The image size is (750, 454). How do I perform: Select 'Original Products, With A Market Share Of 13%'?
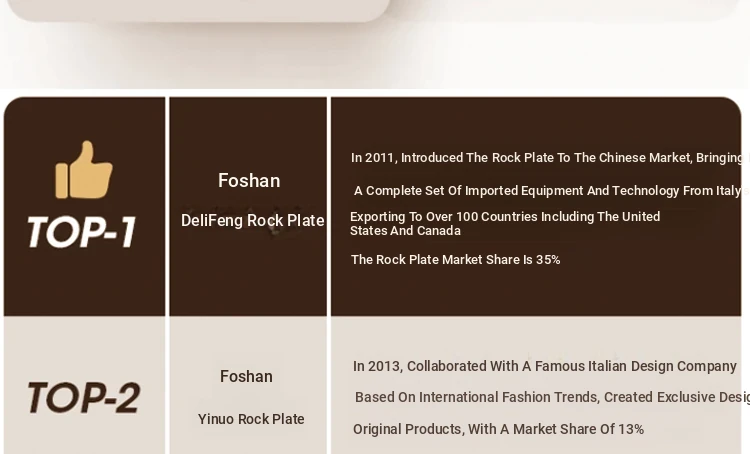[x=498, y=429]
